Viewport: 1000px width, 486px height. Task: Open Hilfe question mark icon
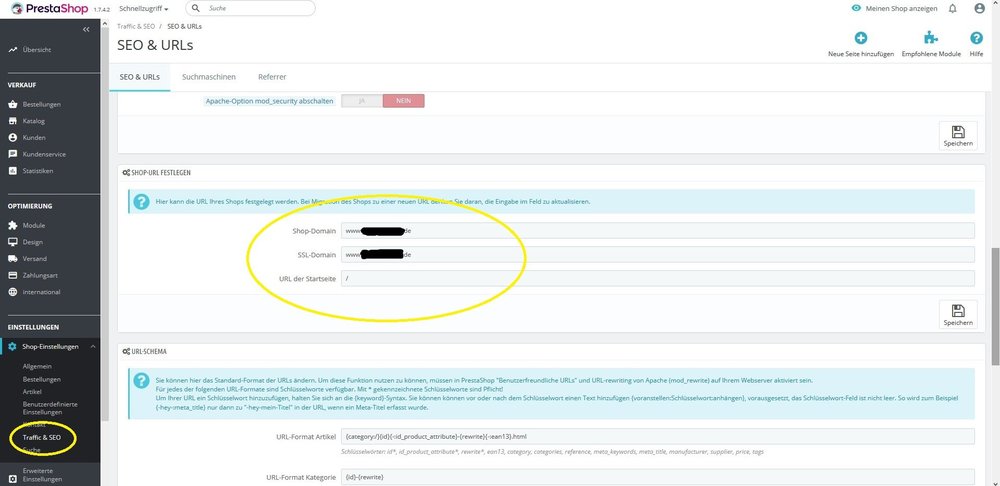976,38
